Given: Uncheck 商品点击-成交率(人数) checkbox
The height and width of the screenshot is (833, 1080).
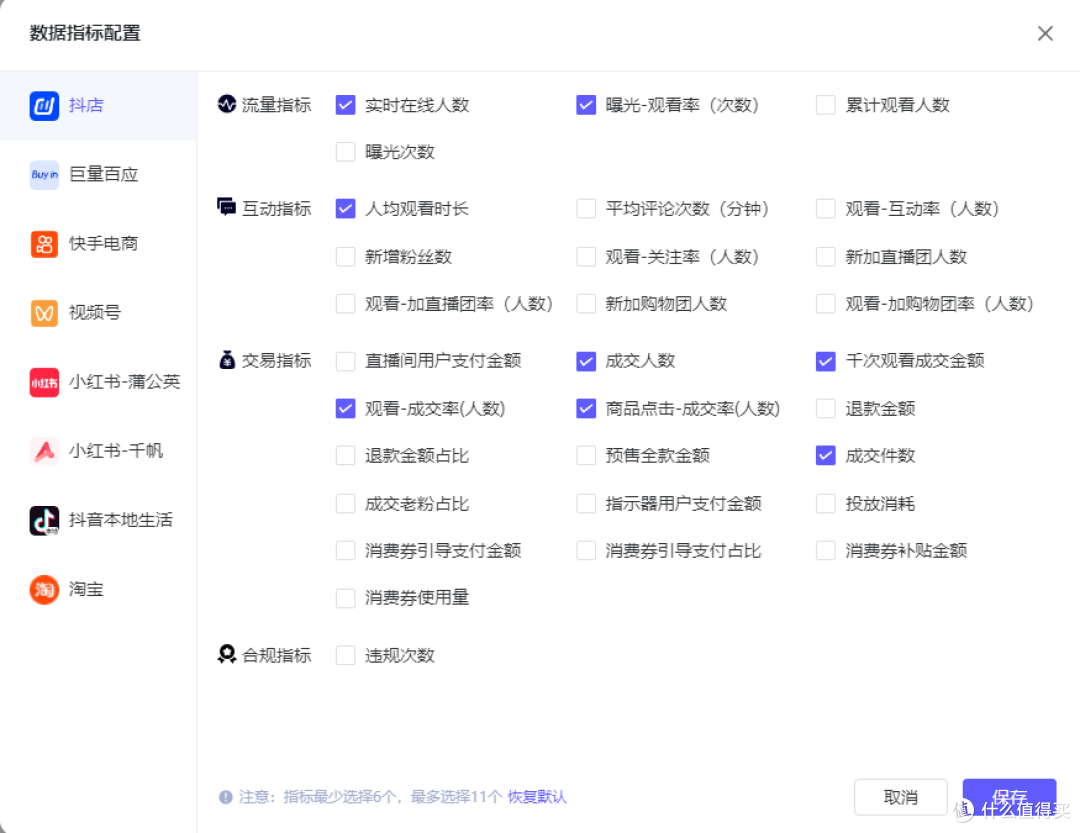Looking at the screenshot, I should point(586,408).
